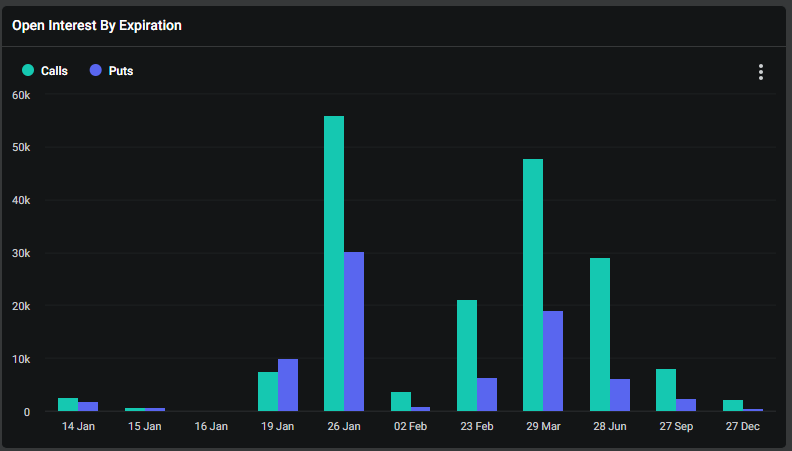Click the 02 Feb axis label
792x451 pixels.
(410, 426)
